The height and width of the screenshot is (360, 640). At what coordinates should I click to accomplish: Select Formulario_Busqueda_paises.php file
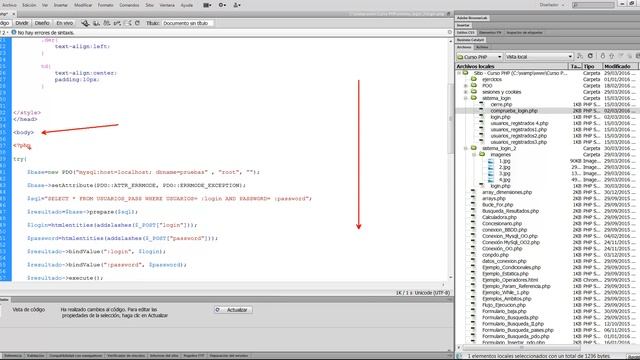click(x=518, y=330)
